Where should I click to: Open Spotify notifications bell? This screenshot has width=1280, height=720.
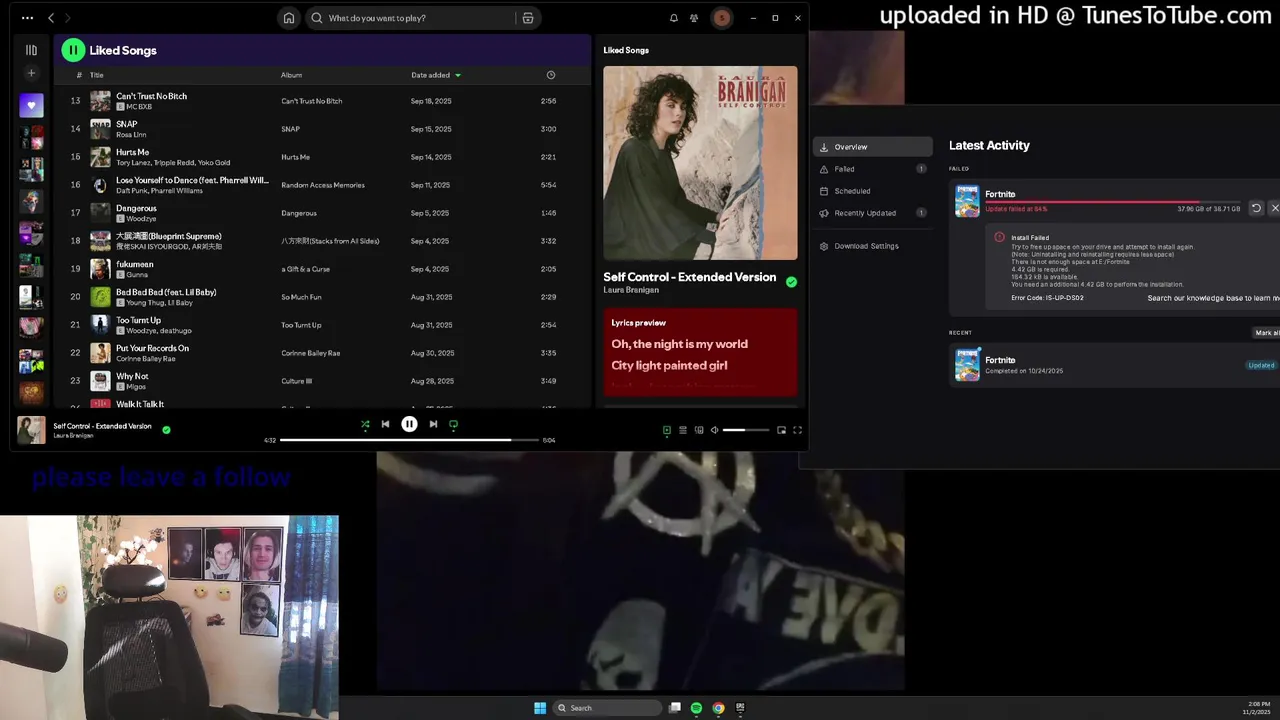click(674, 18)
